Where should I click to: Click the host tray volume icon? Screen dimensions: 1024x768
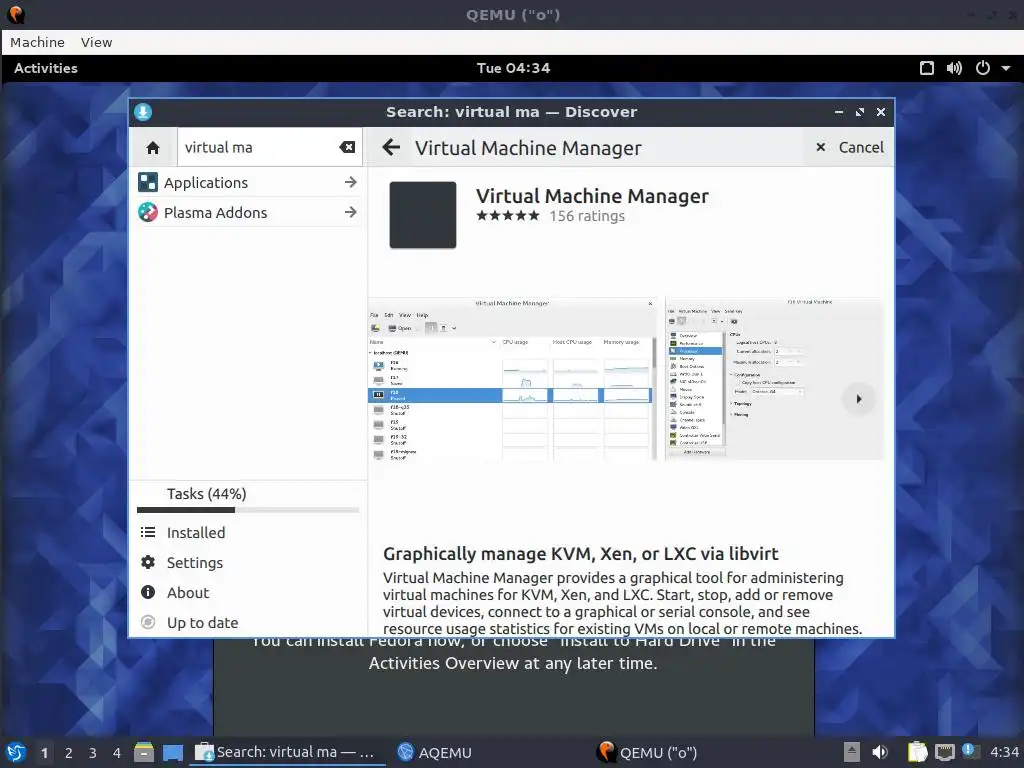[880, 752]
